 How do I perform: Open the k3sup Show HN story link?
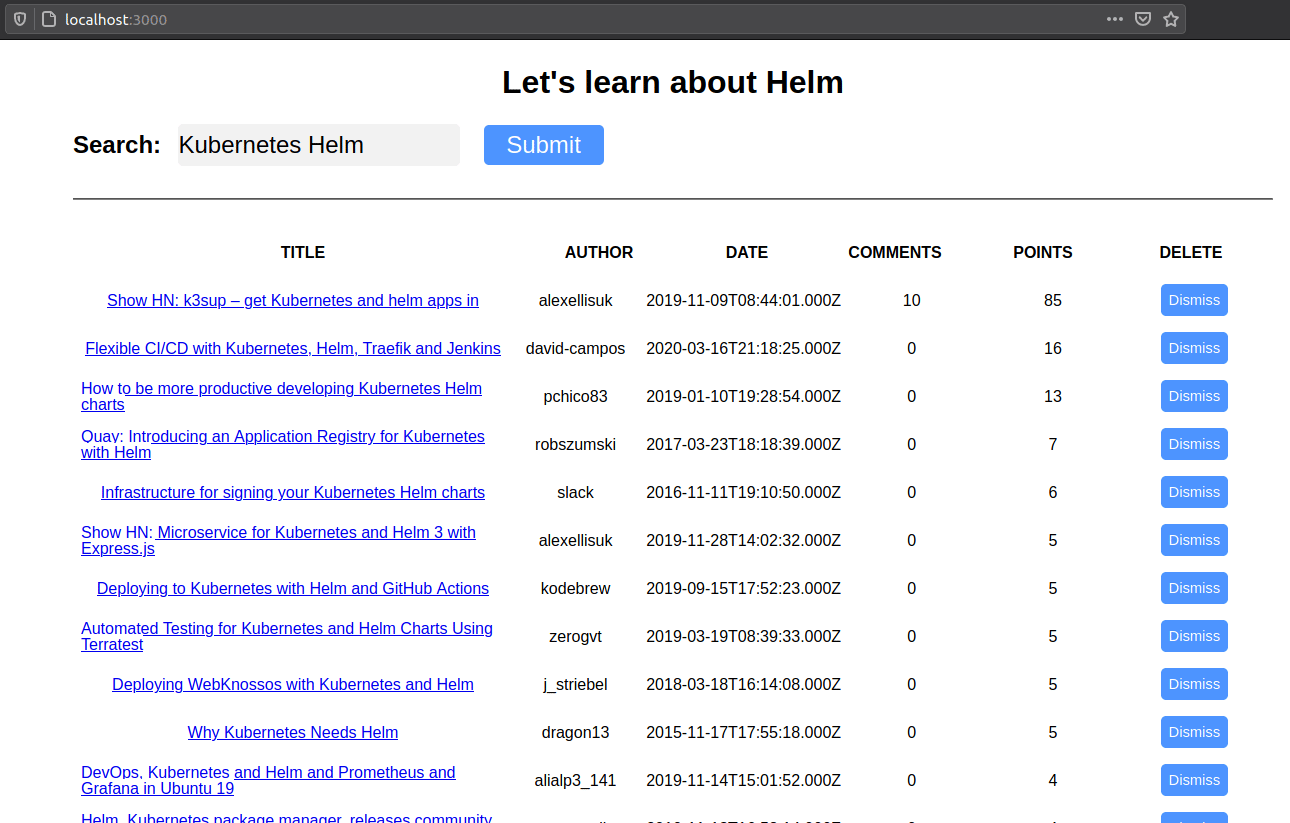pos(292,300)
